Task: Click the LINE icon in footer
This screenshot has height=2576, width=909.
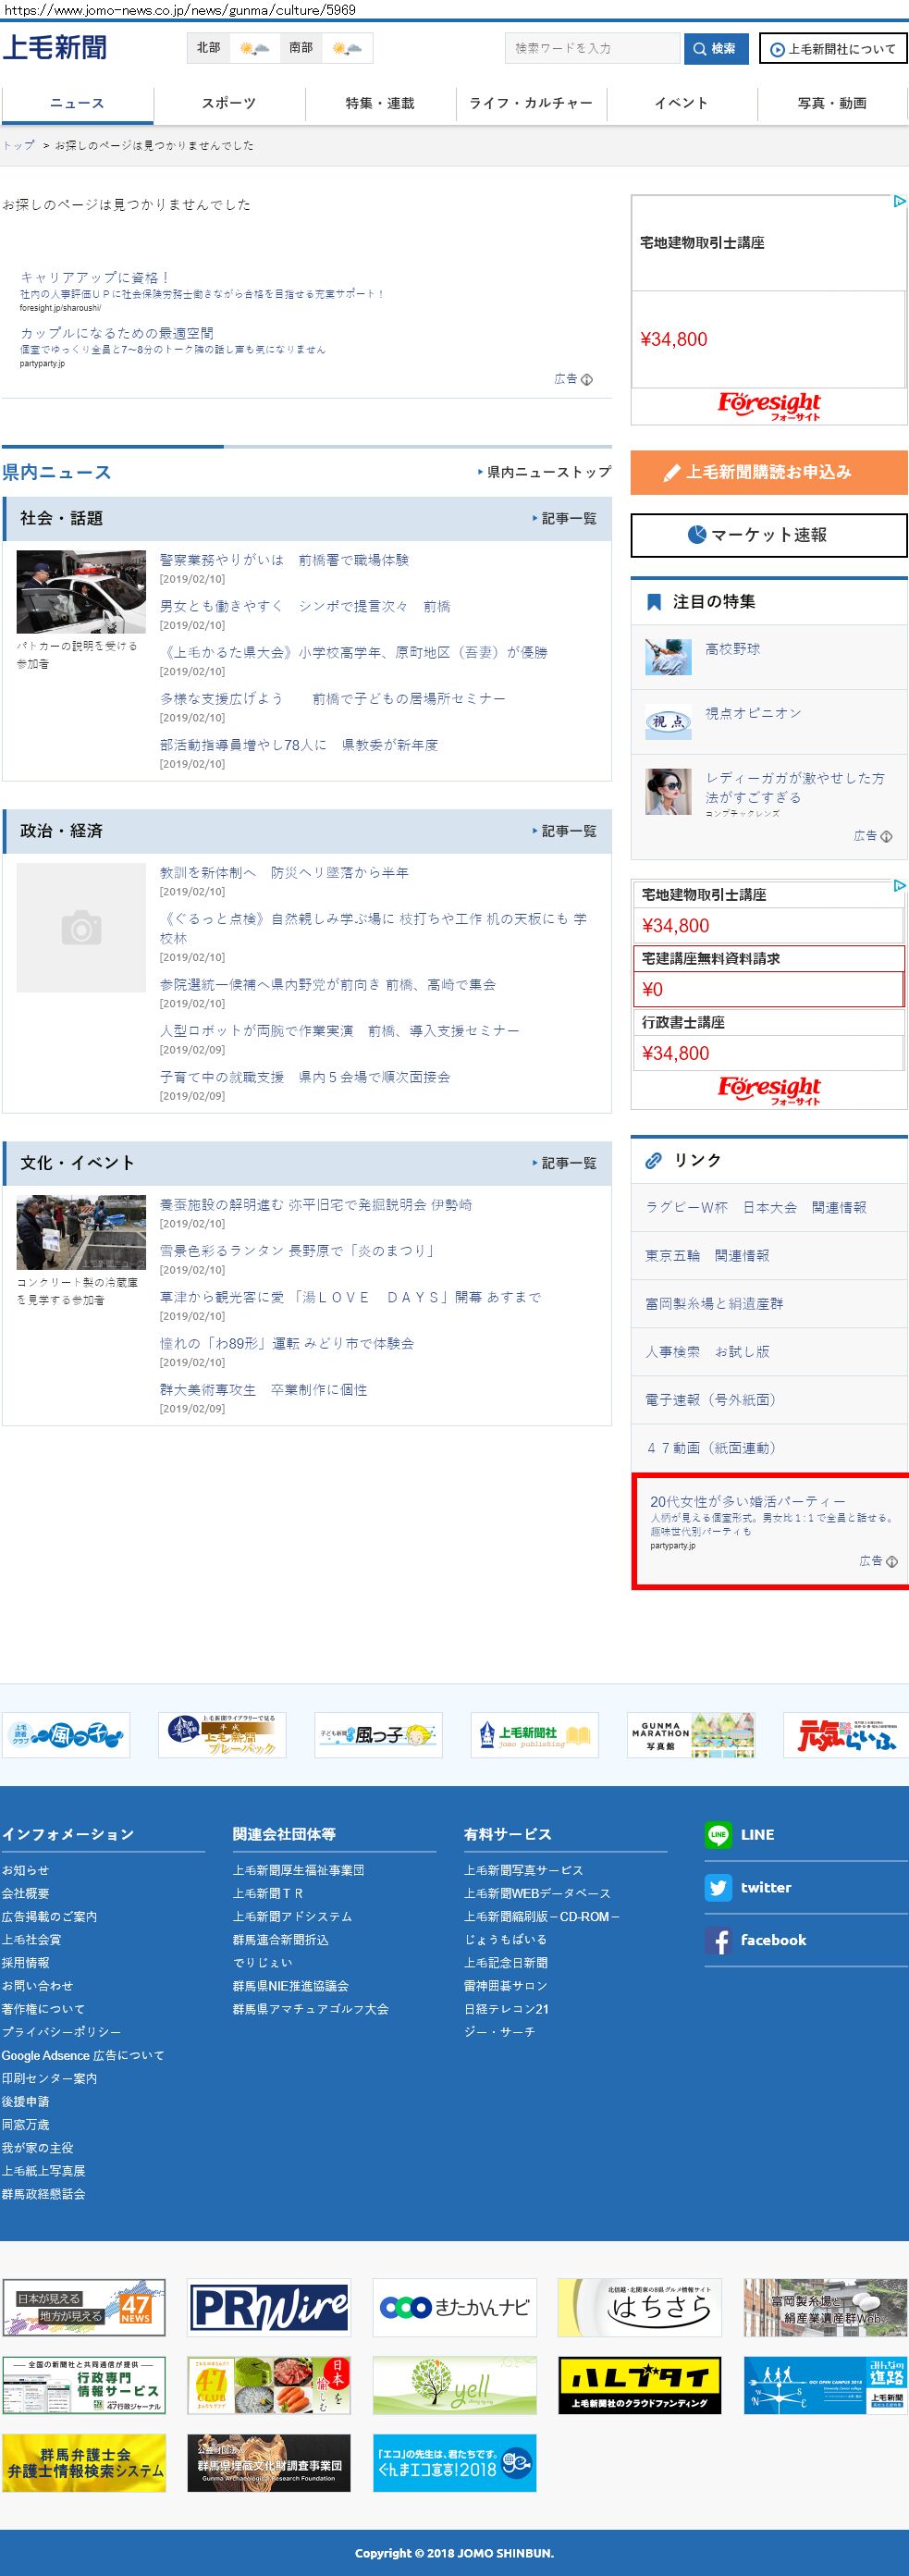Action: click(717, 1834)
